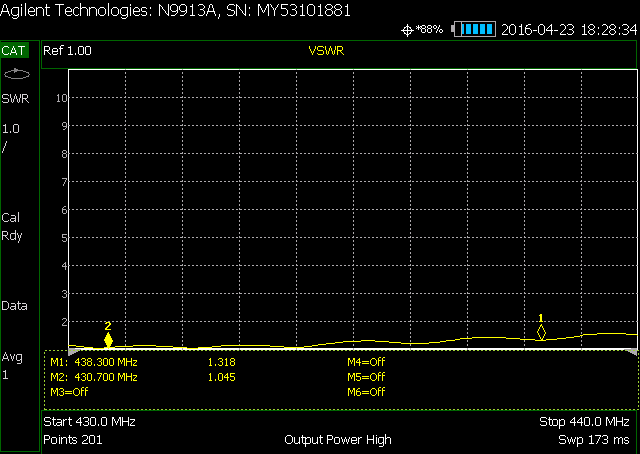Screen dimensions: 640x454
Task: Select marker 1 diamond on the trace
Action: point(541,332)
